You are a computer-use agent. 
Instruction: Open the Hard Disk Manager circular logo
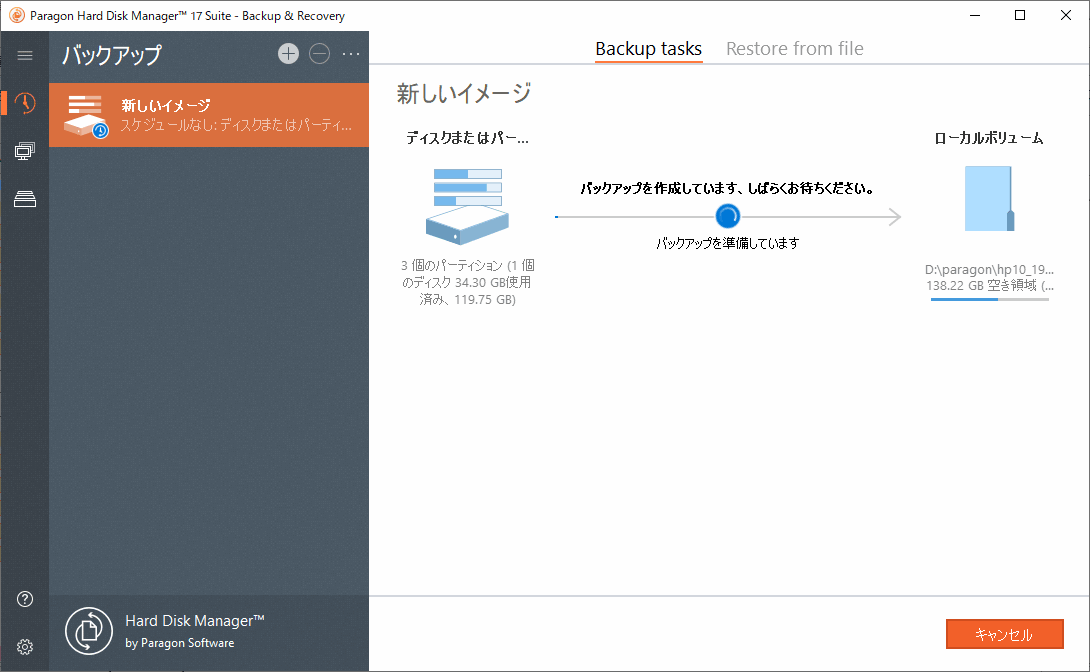[89, 632]
